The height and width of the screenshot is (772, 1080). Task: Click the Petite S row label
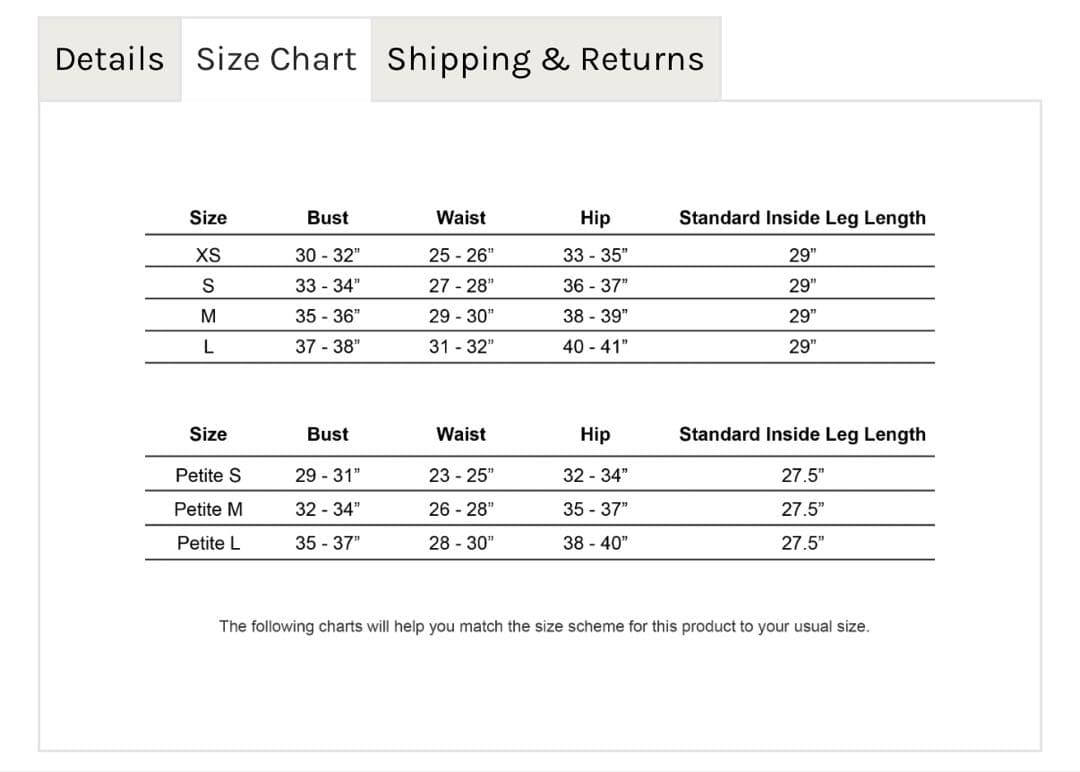pyautogui.click(x=208, y=475)
